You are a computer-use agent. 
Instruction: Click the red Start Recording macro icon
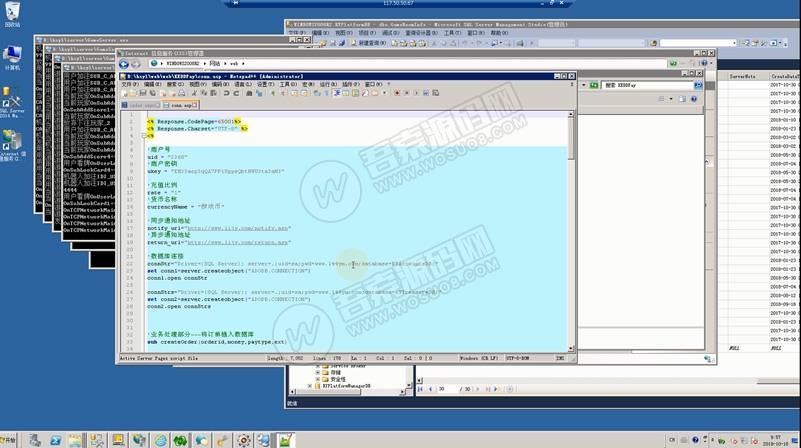[x=397, y=93]
